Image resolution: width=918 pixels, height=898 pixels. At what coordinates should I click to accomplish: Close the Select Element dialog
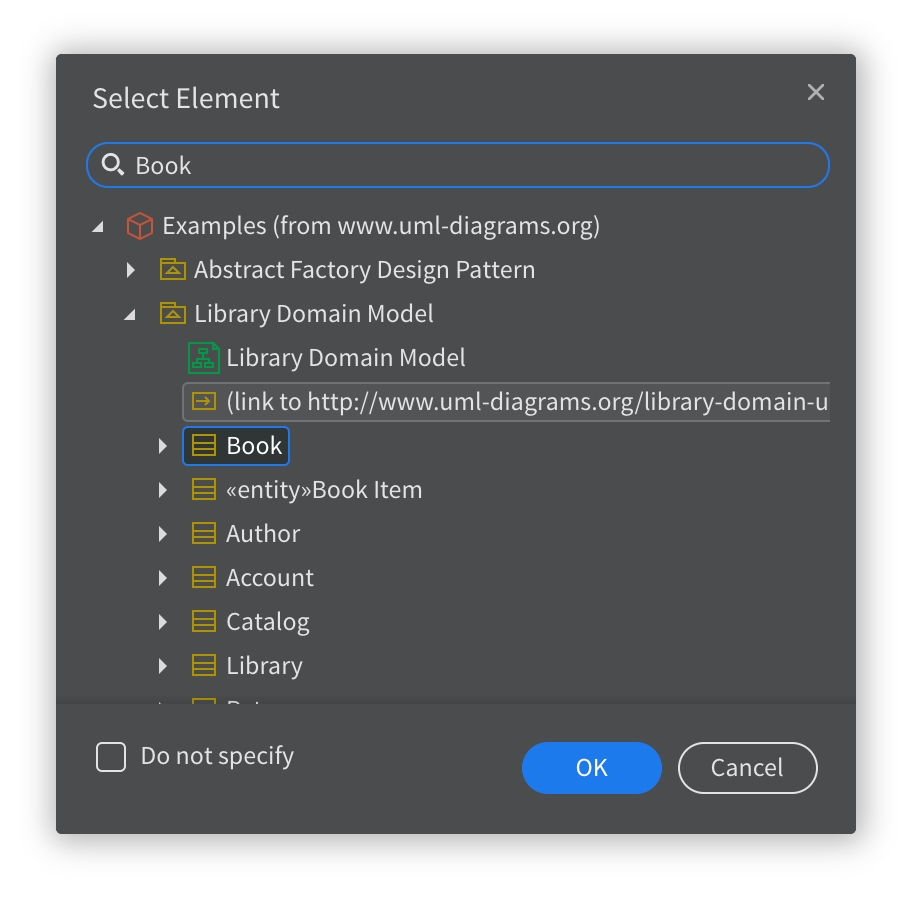click(x=816, y=92)
